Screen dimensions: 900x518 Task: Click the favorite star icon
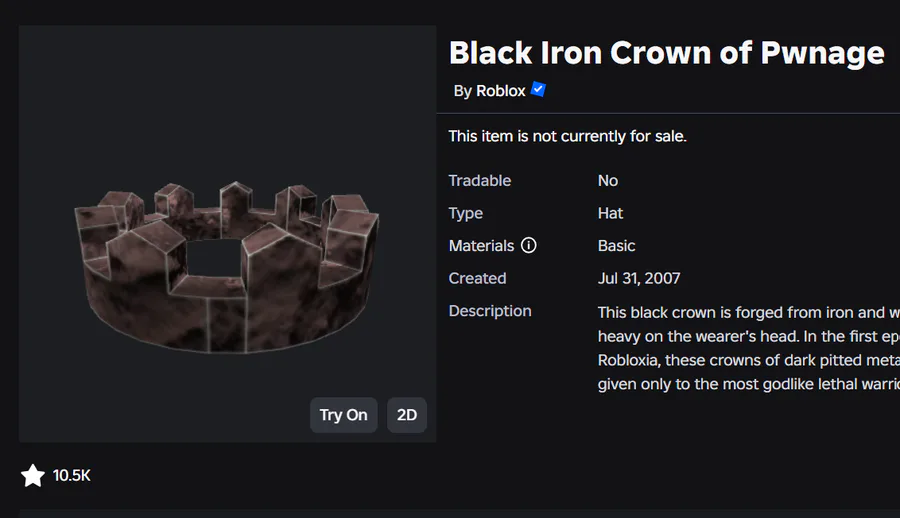(x=33, y=475)
